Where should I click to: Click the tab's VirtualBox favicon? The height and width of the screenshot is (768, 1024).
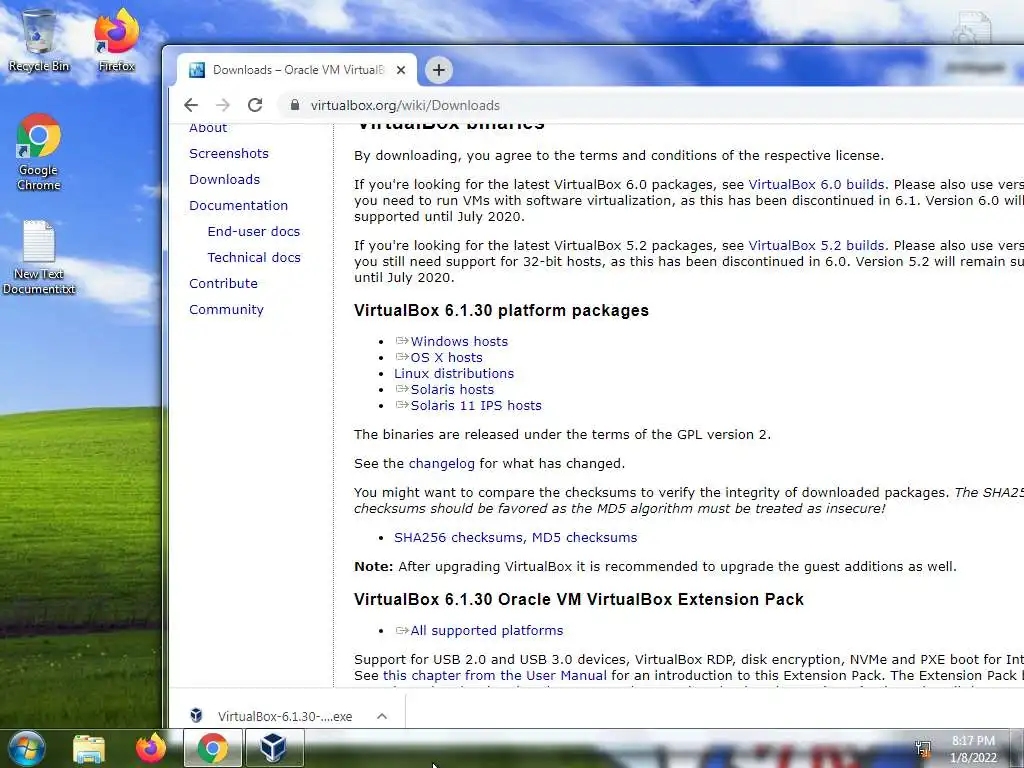(197, 70)
